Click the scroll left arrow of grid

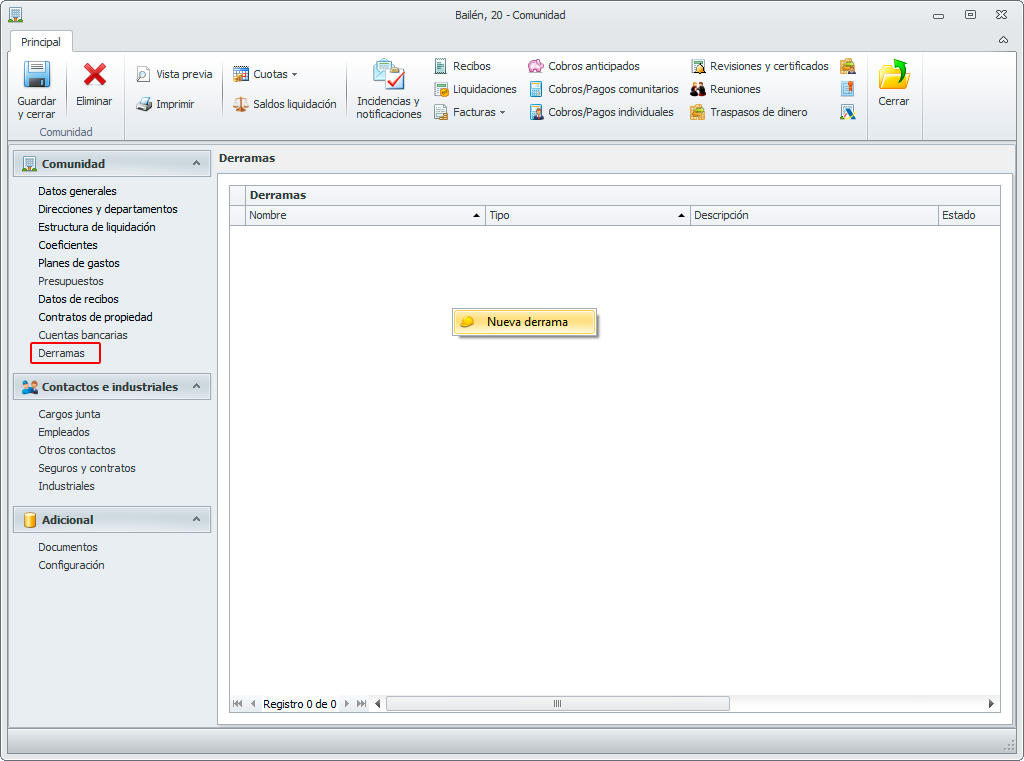[x=377, y=704]
